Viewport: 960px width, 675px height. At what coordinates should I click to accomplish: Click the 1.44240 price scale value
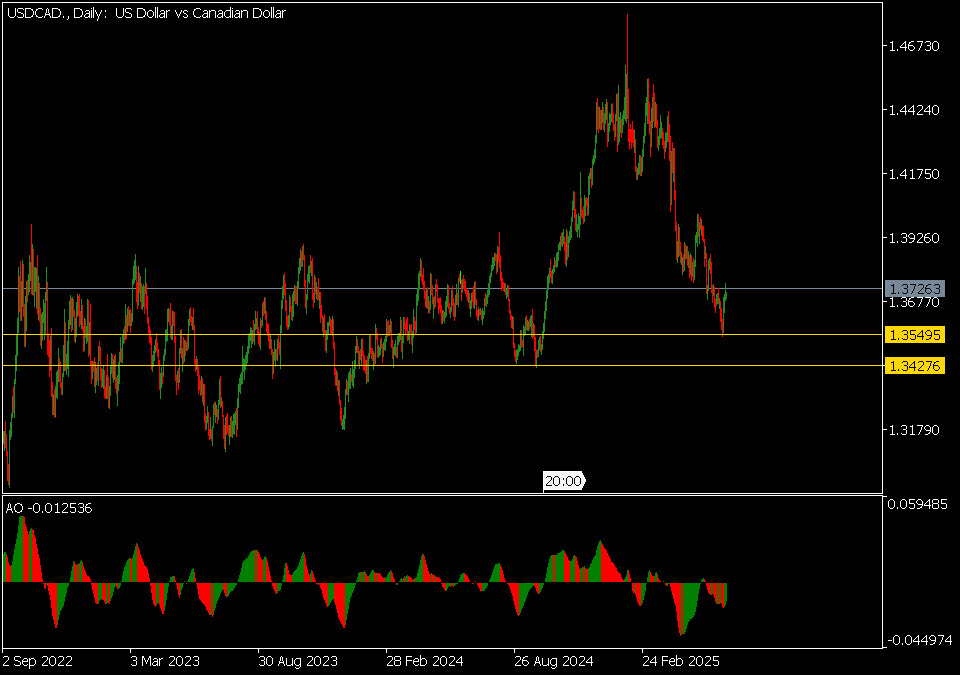[914, 110]
